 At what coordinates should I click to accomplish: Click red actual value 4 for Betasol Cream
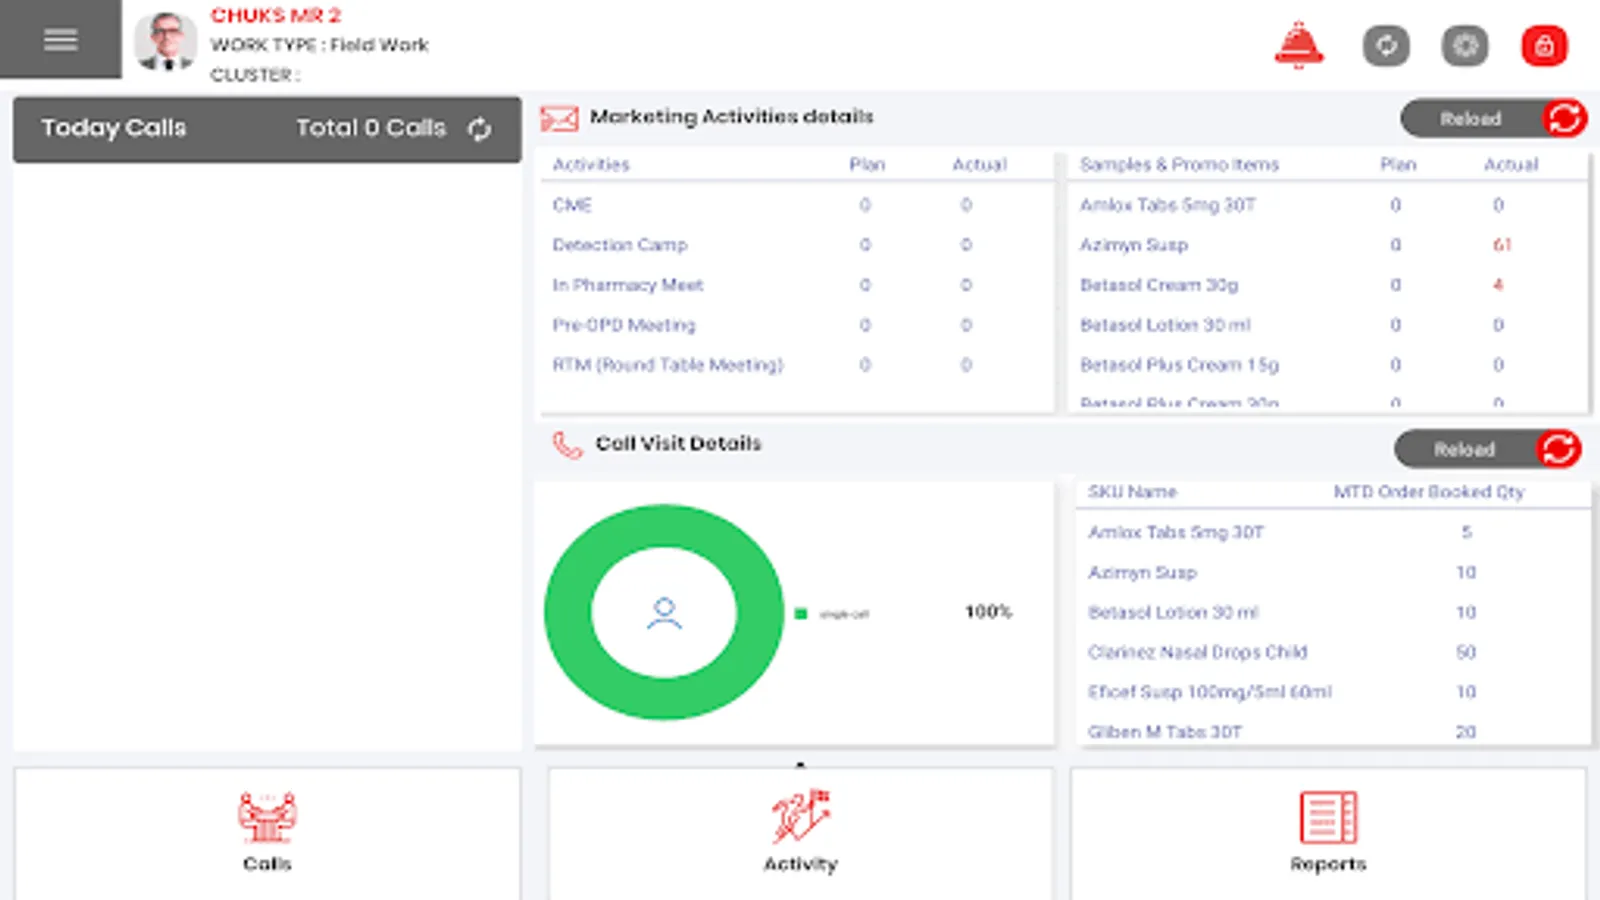coord(1498,284)
